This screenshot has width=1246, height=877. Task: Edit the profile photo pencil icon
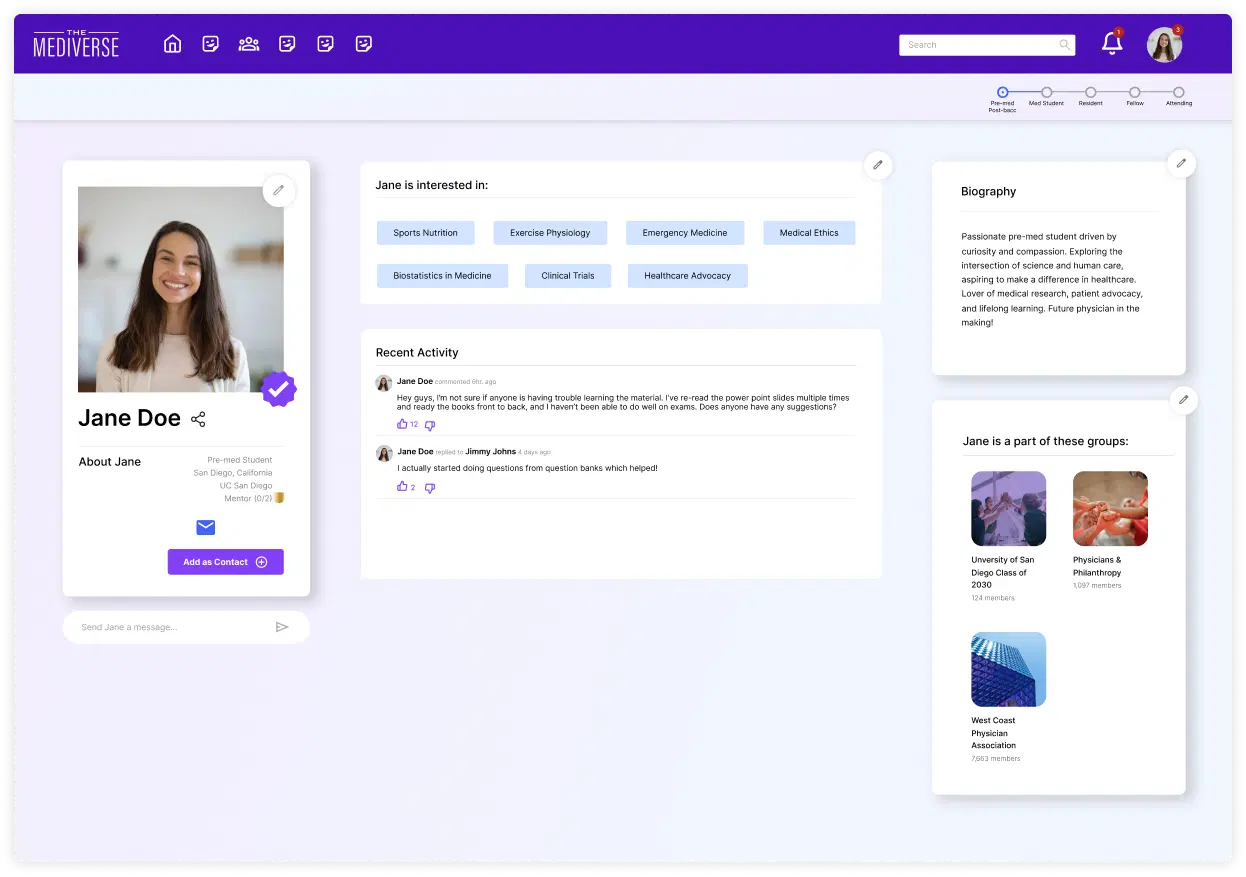point(279,190)
